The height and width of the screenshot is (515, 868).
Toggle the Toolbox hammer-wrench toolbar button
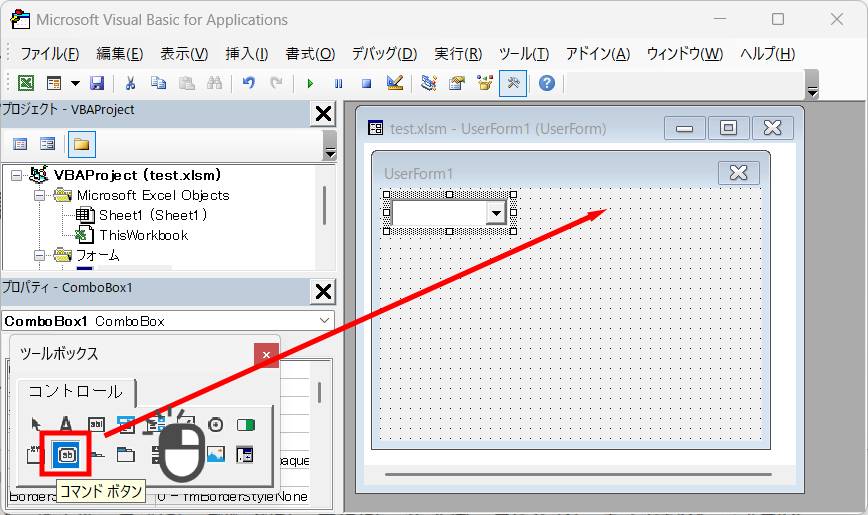coord(513,84)
